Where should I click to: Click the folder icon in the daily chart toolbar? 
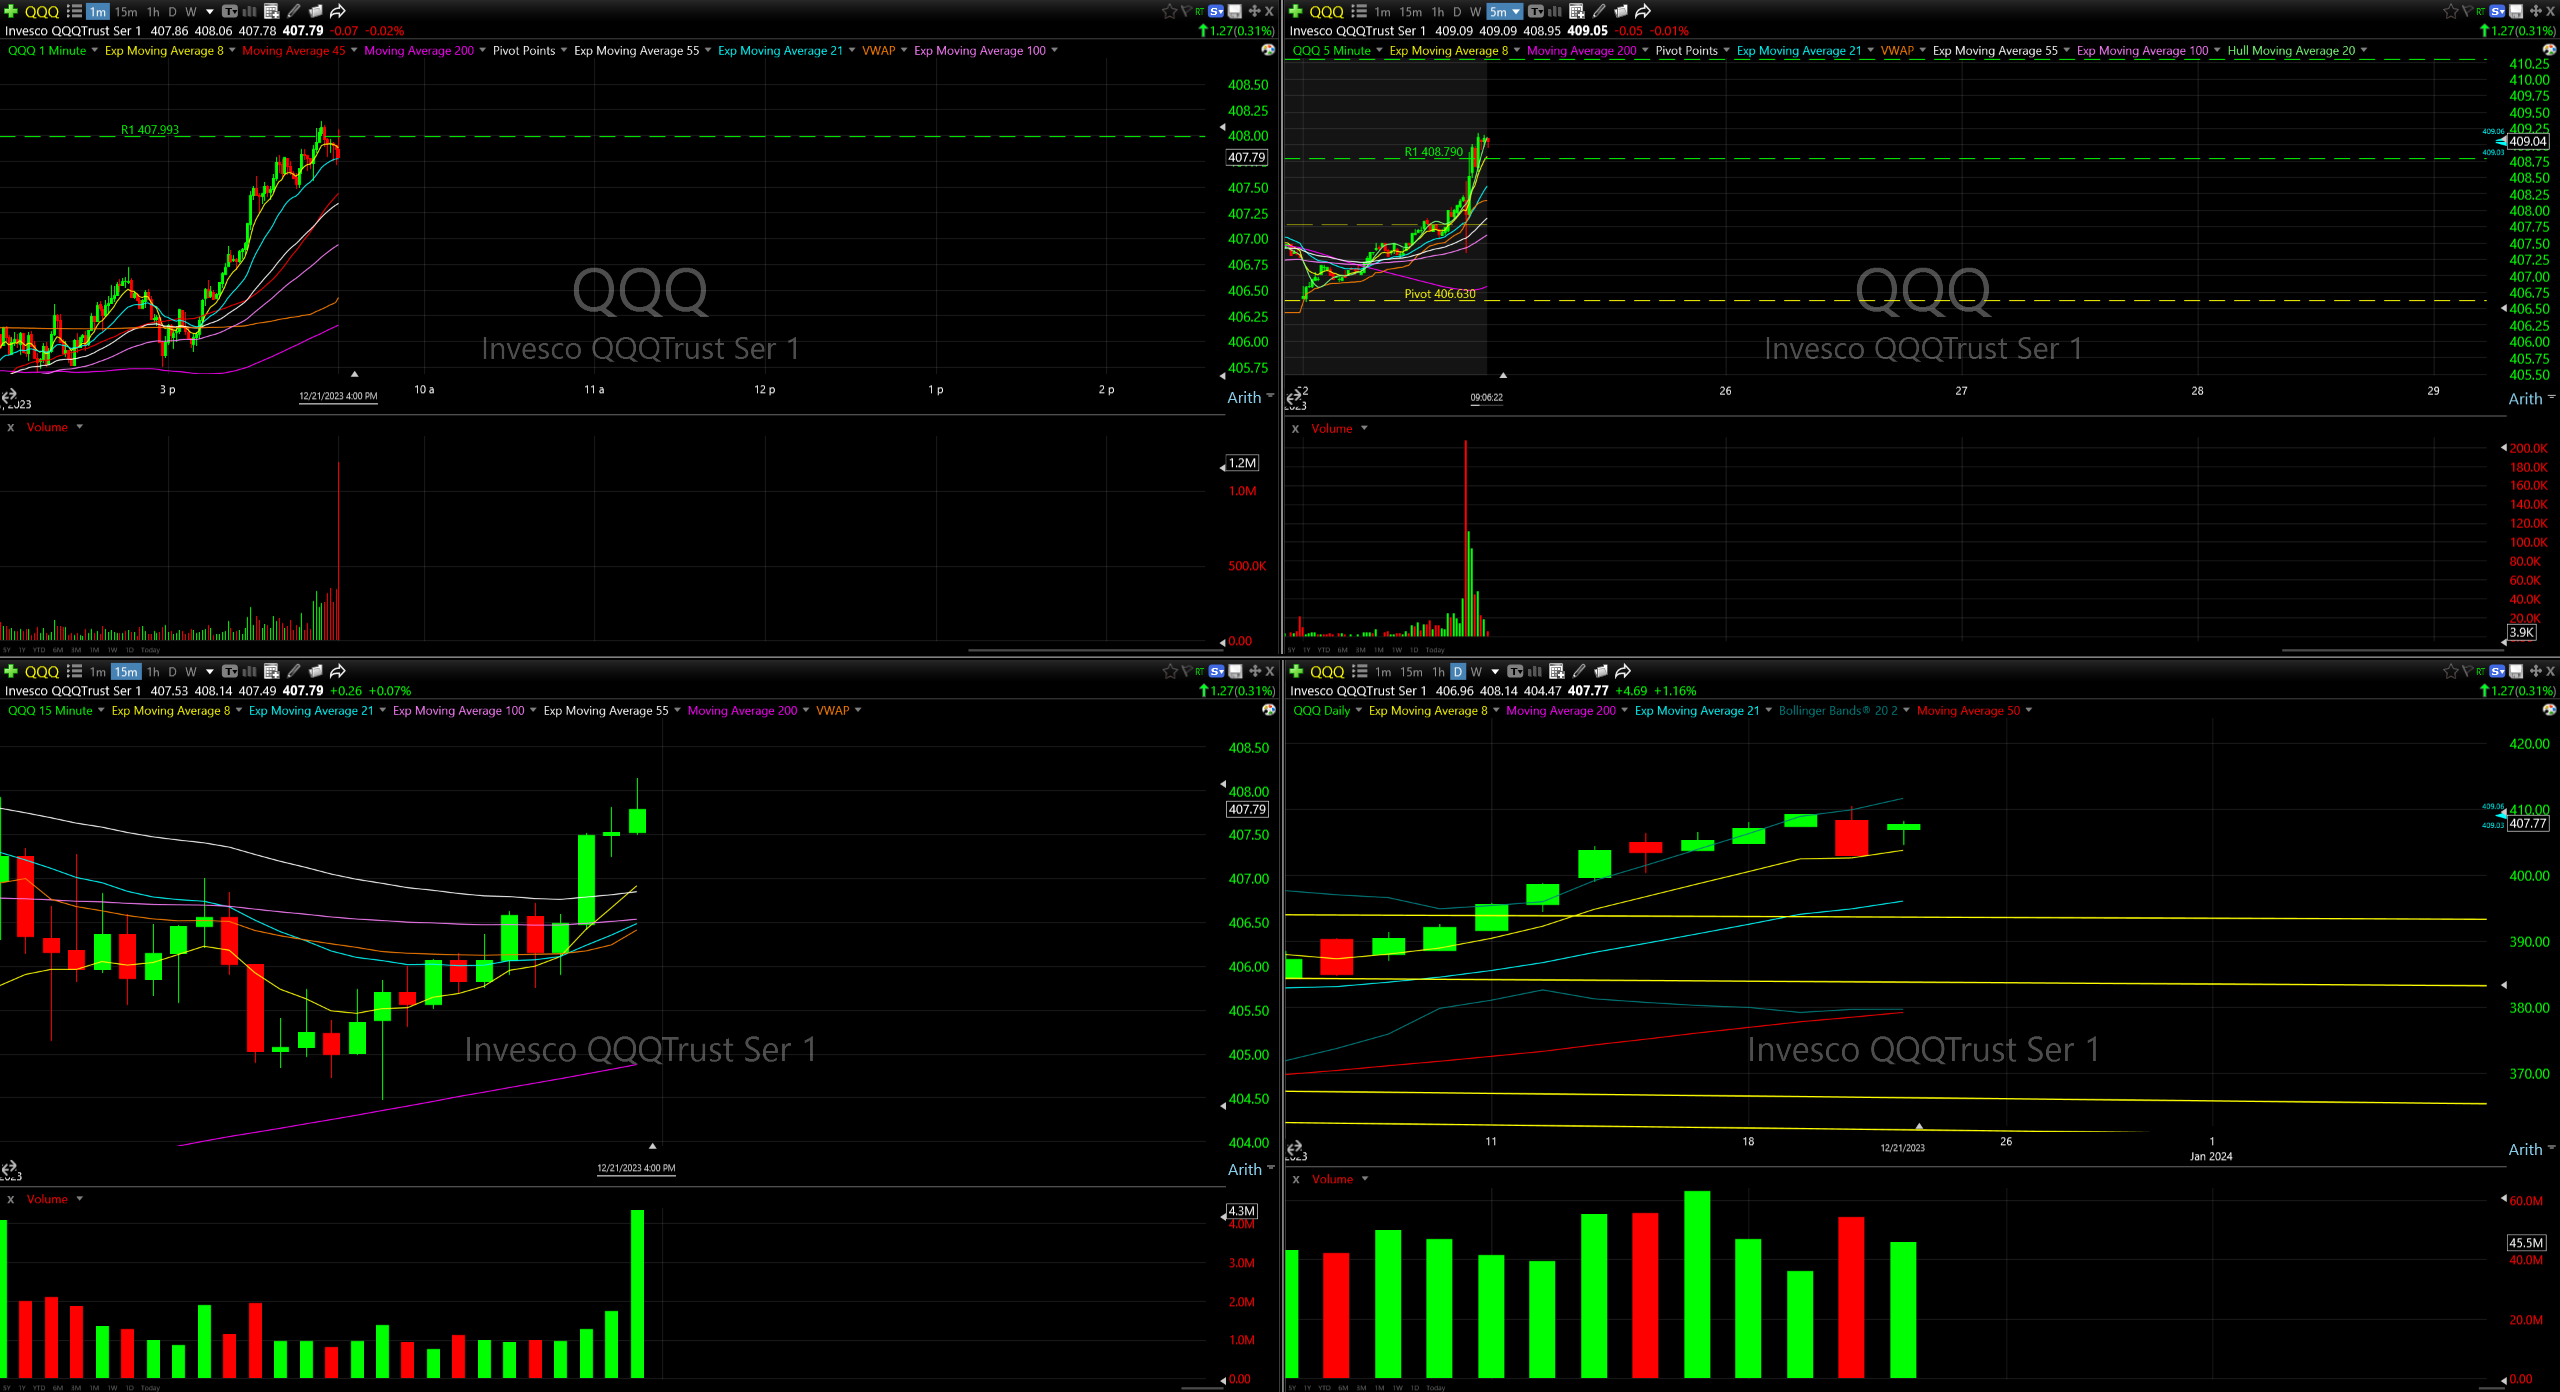coord(1601,671)
